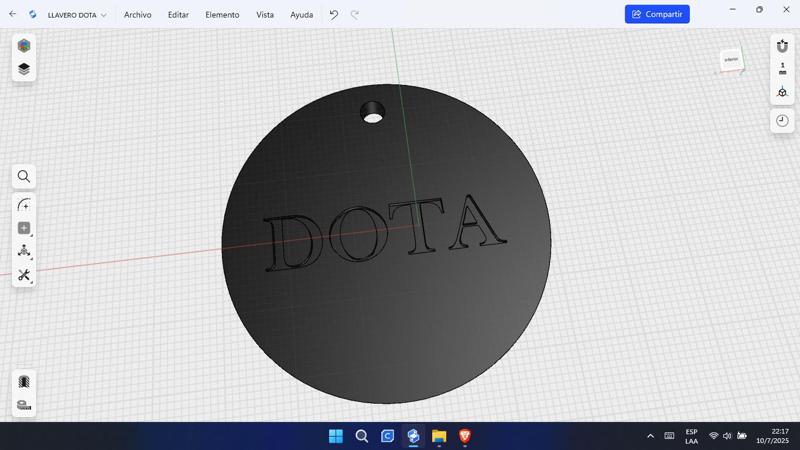Open the striped visualization icon
800x450 pixels.
24,382
